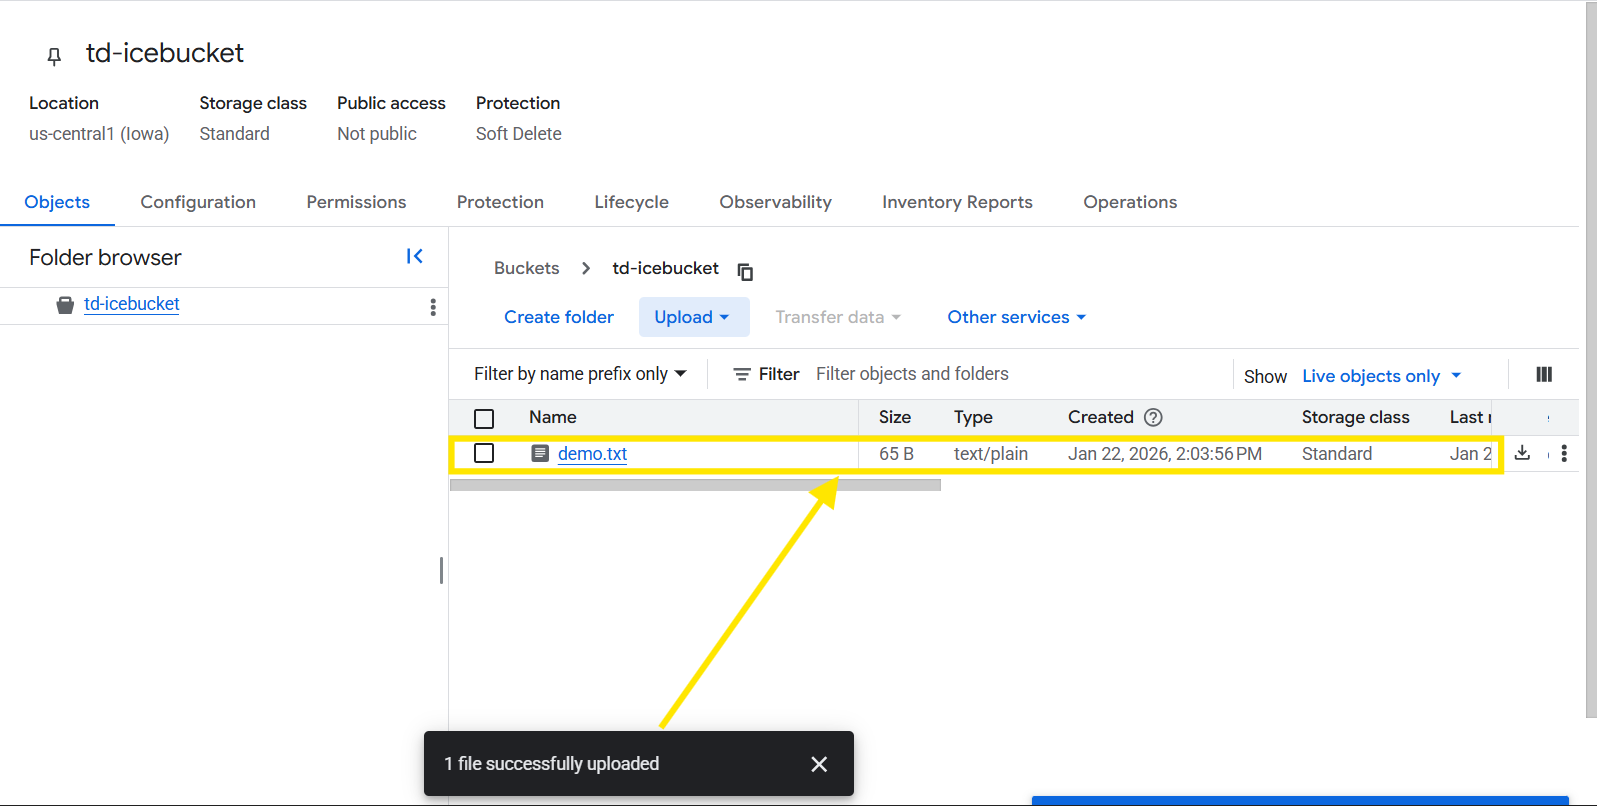The image size is (1597, 806).
Task: Download the demo.txt object
Action: [1522, 453]
